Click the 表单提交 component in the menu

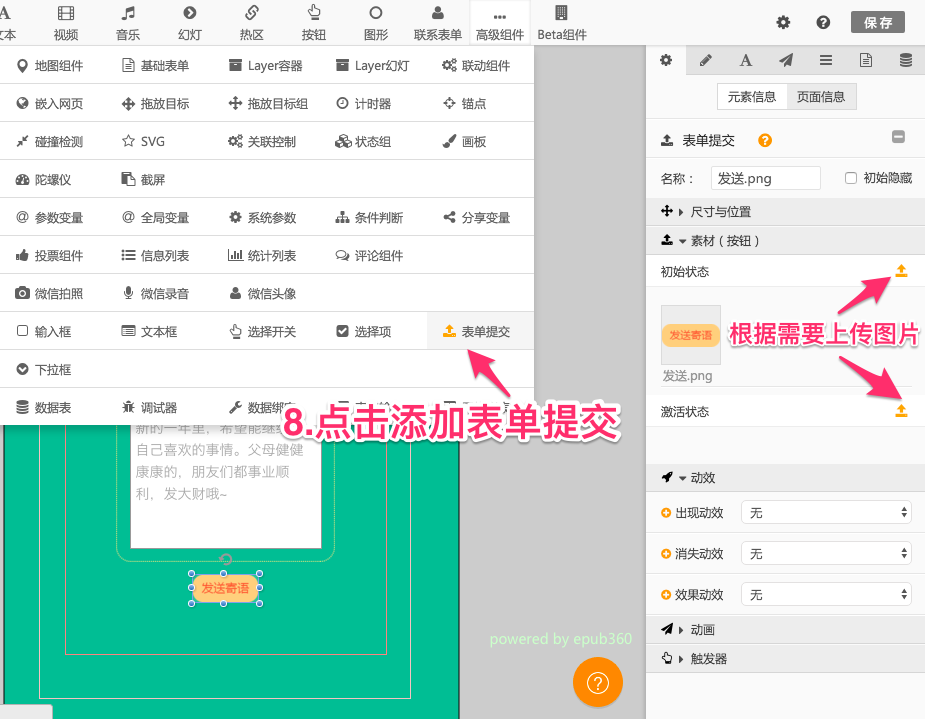click(x=476, y=331)
